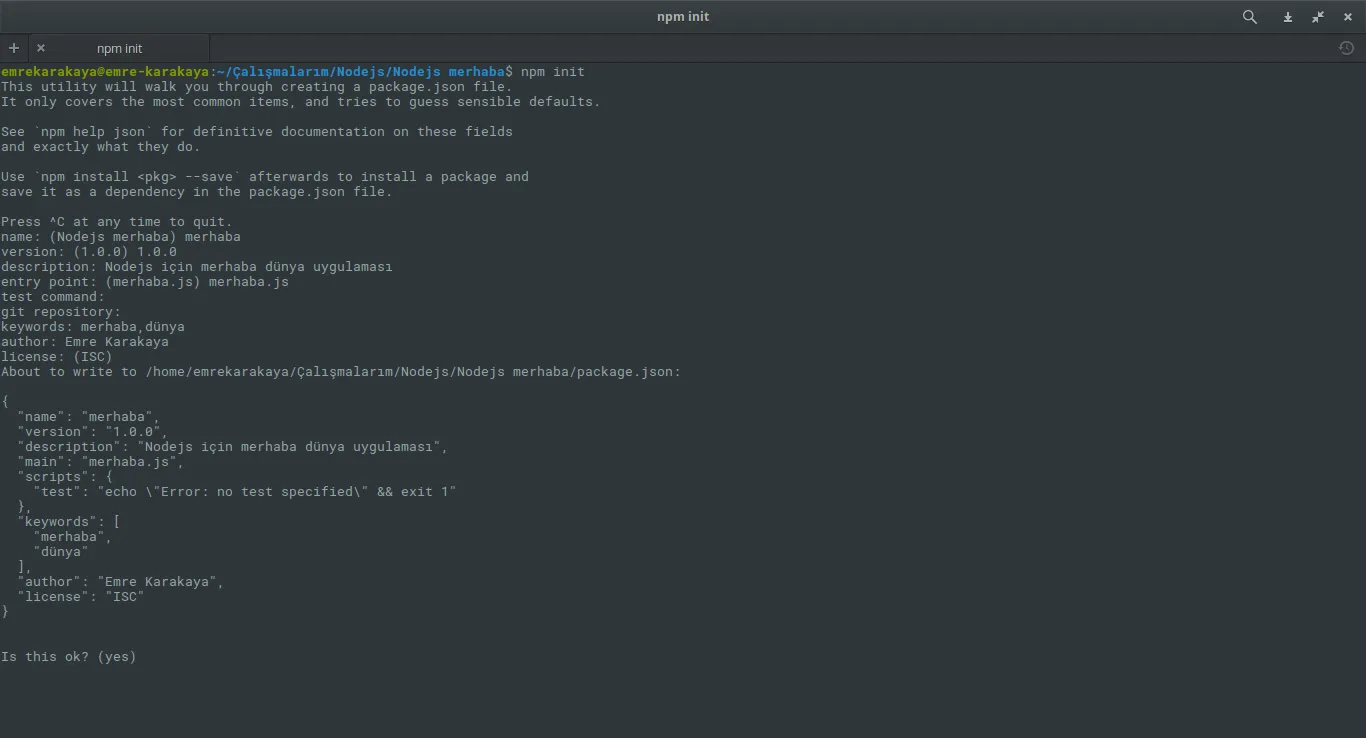
Task: Click the description "Nodejs için merhaba dünya uygulaması"
Action: (x=245, y=266)
